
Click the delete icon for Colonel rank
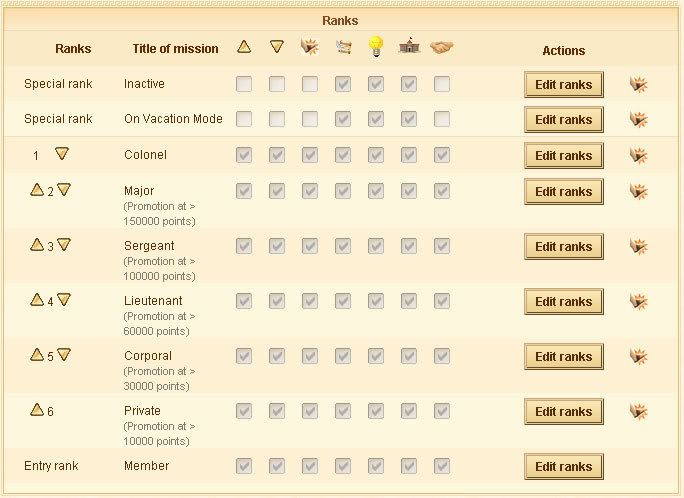pyautogui.click(x=639, y=155)
